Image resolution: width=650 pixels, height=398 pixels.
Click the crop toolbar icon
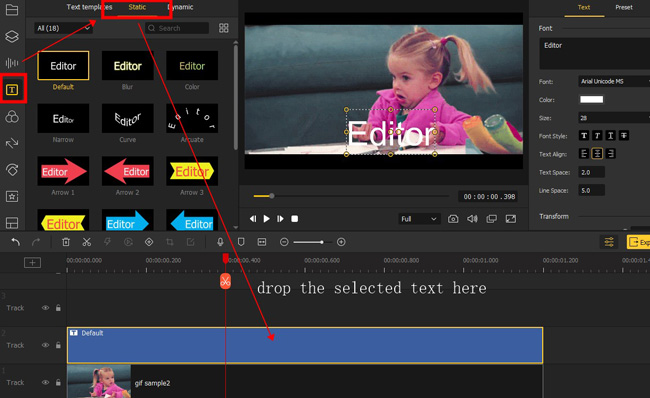click(x=170, y=242)
